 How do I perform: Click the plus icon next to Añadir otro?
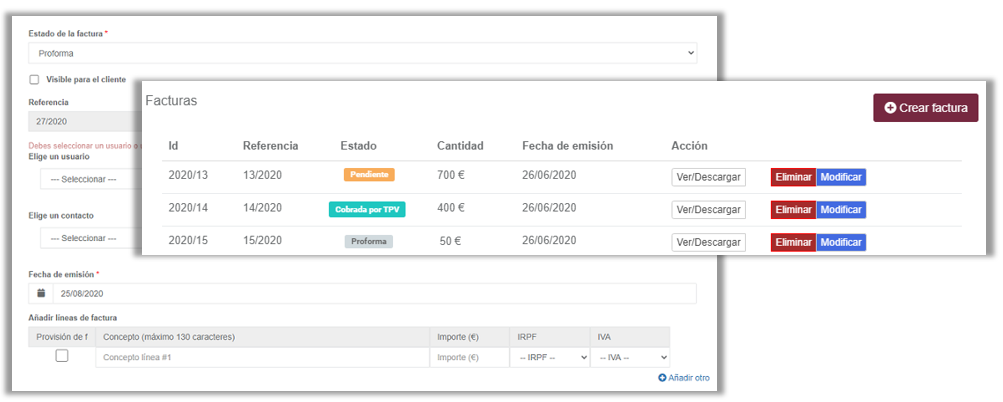[661, 377]
